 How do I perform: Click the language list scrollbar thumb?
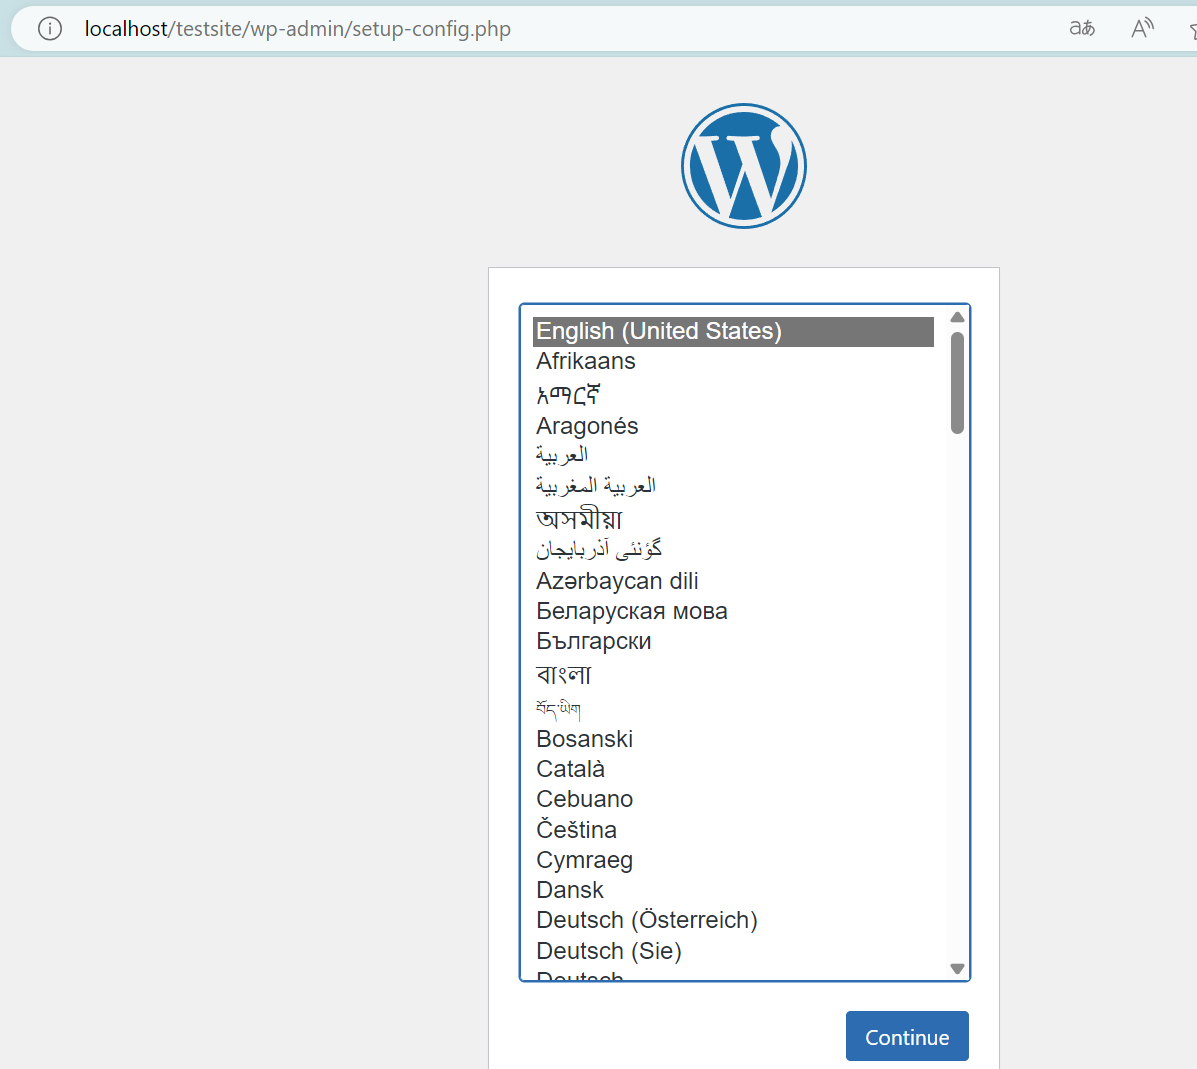957,383
